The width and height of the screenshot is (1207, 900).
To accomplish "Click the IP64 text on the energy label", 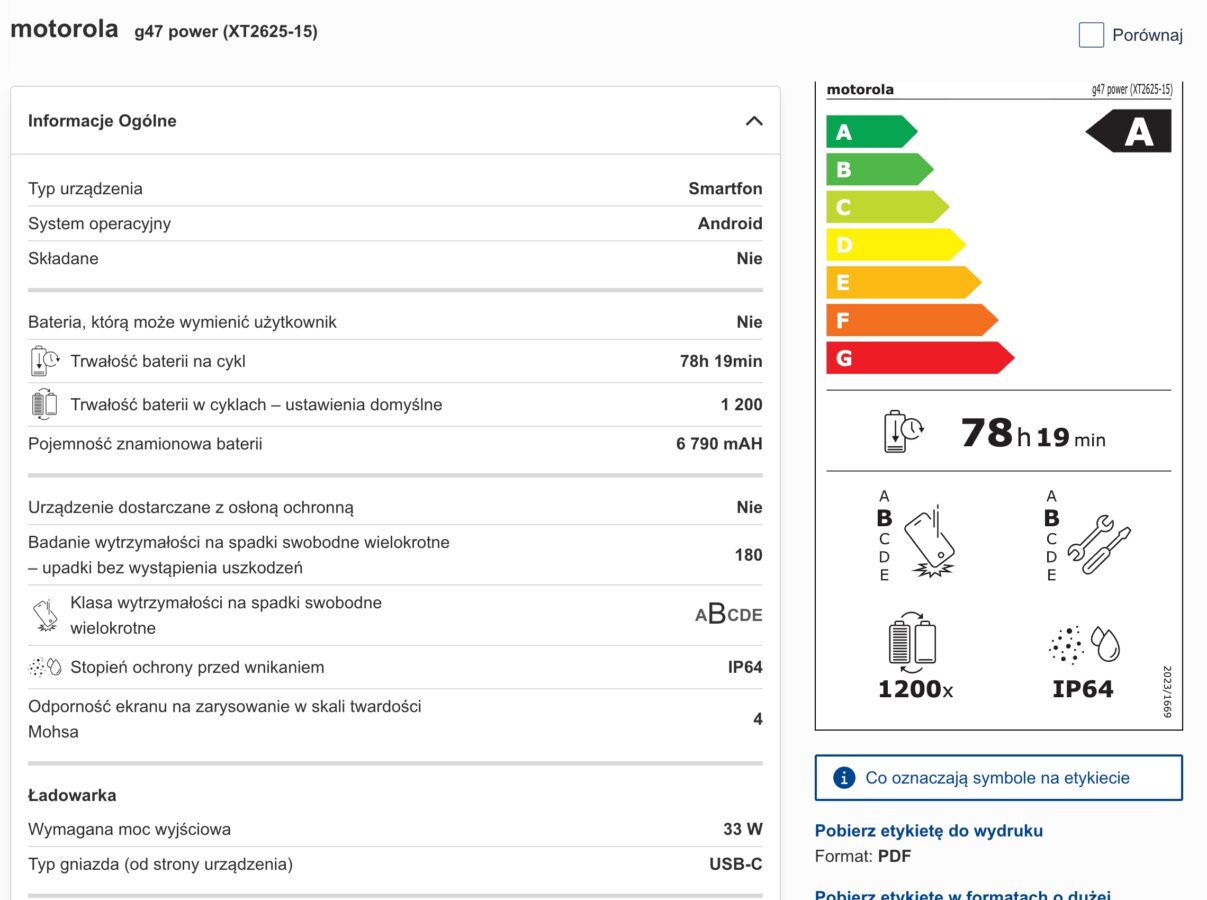I will [x=1083, y=689].
